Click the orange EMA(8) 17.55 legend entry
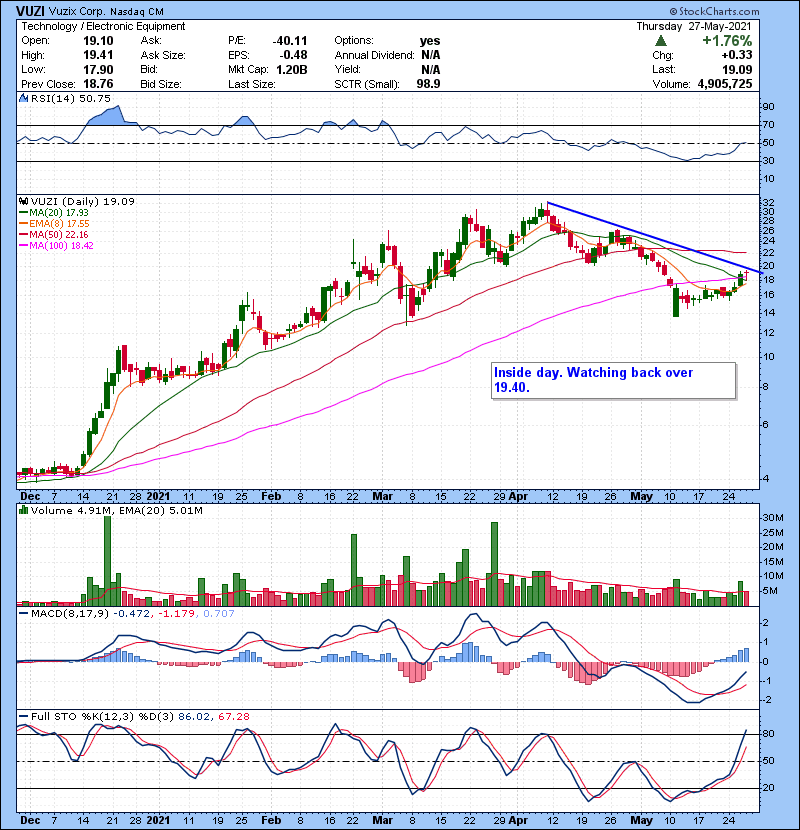Image resolution: width=800 pixels, height=830 pixels. [54, 223]
